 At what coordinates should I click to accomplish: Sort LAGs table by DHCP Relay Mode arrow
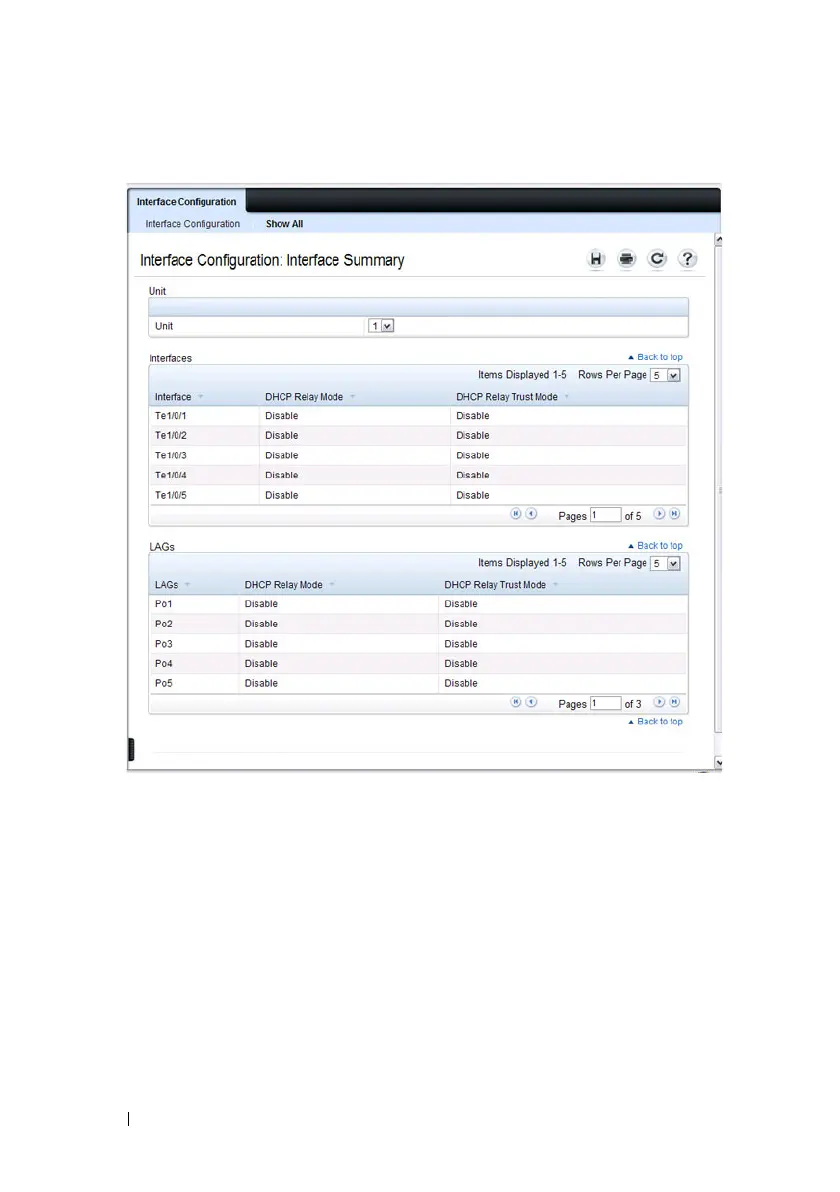(332, 585)
